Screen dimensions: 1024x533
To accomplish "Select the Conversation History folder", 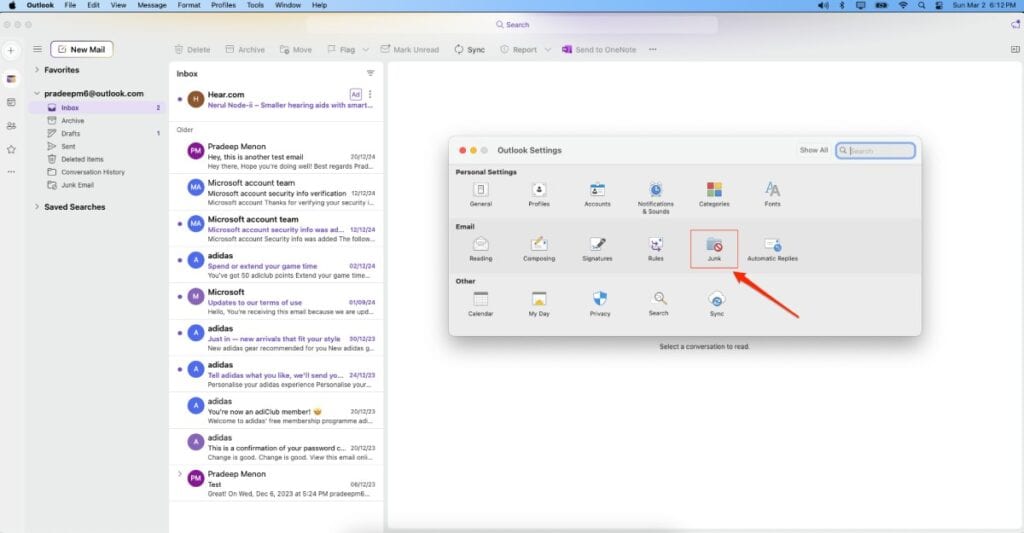I will (98, 172).
